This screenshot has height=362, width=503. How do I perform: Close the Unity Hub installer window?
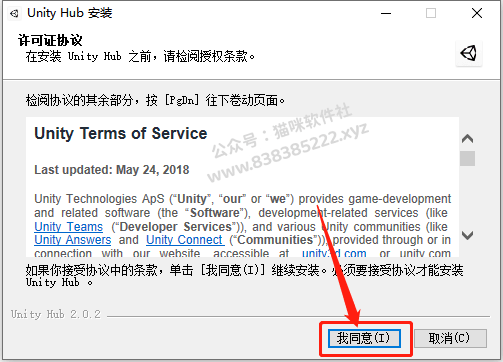click(477, 13)
